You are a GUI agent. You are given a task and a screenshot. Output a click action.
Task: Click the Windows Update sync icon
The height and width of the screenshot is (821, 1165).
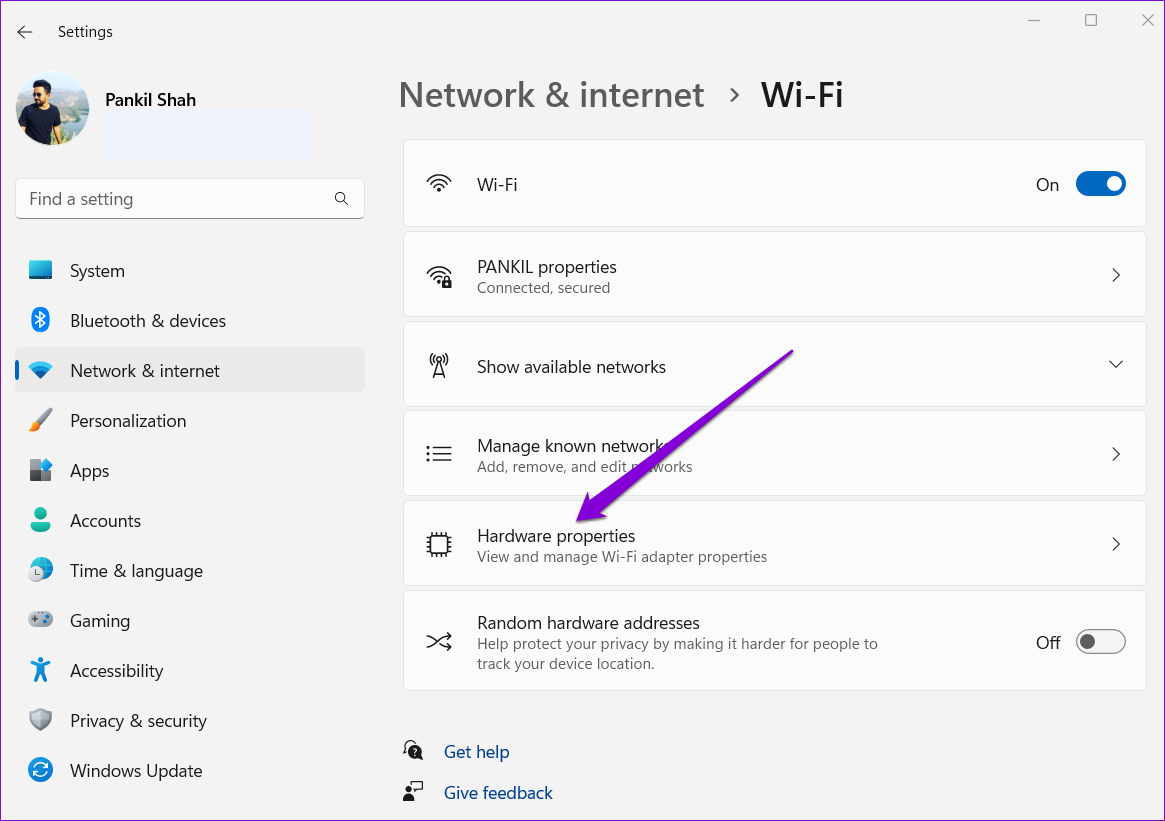tap(40, 771)
